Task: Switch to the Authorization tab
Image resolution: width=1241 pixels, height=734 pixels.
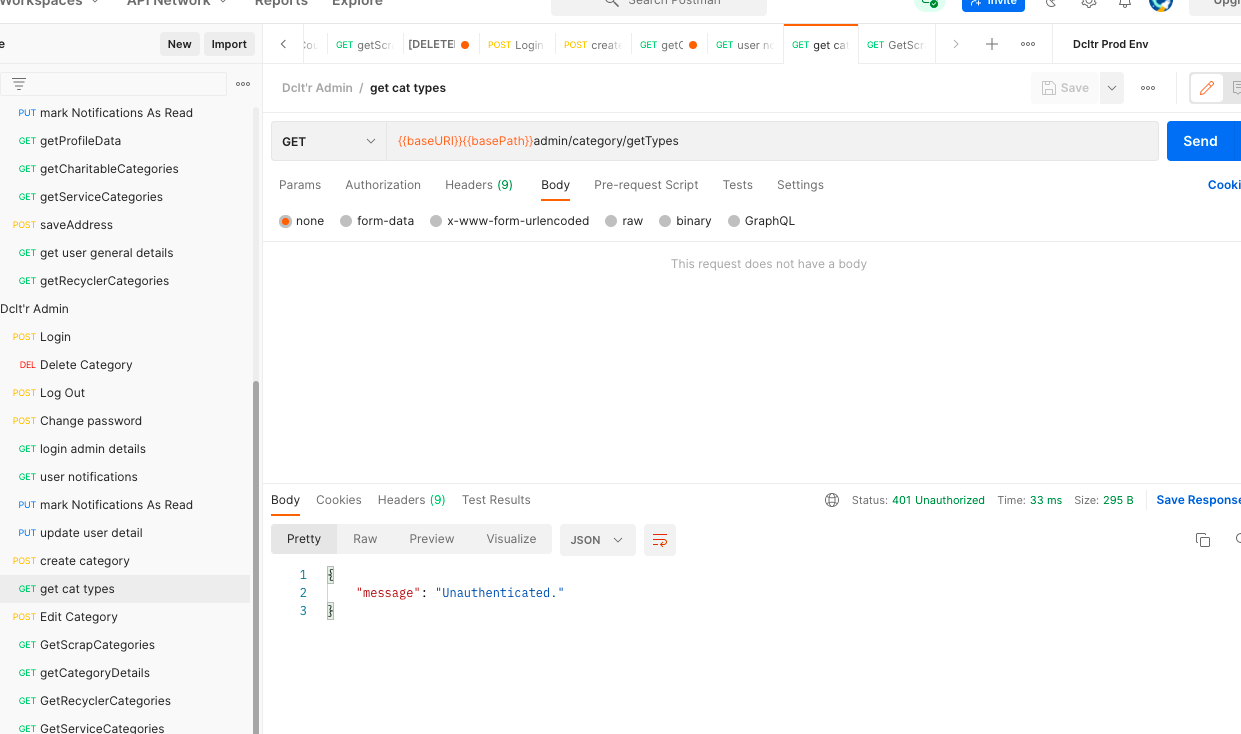Action: (x=383, y=185)
